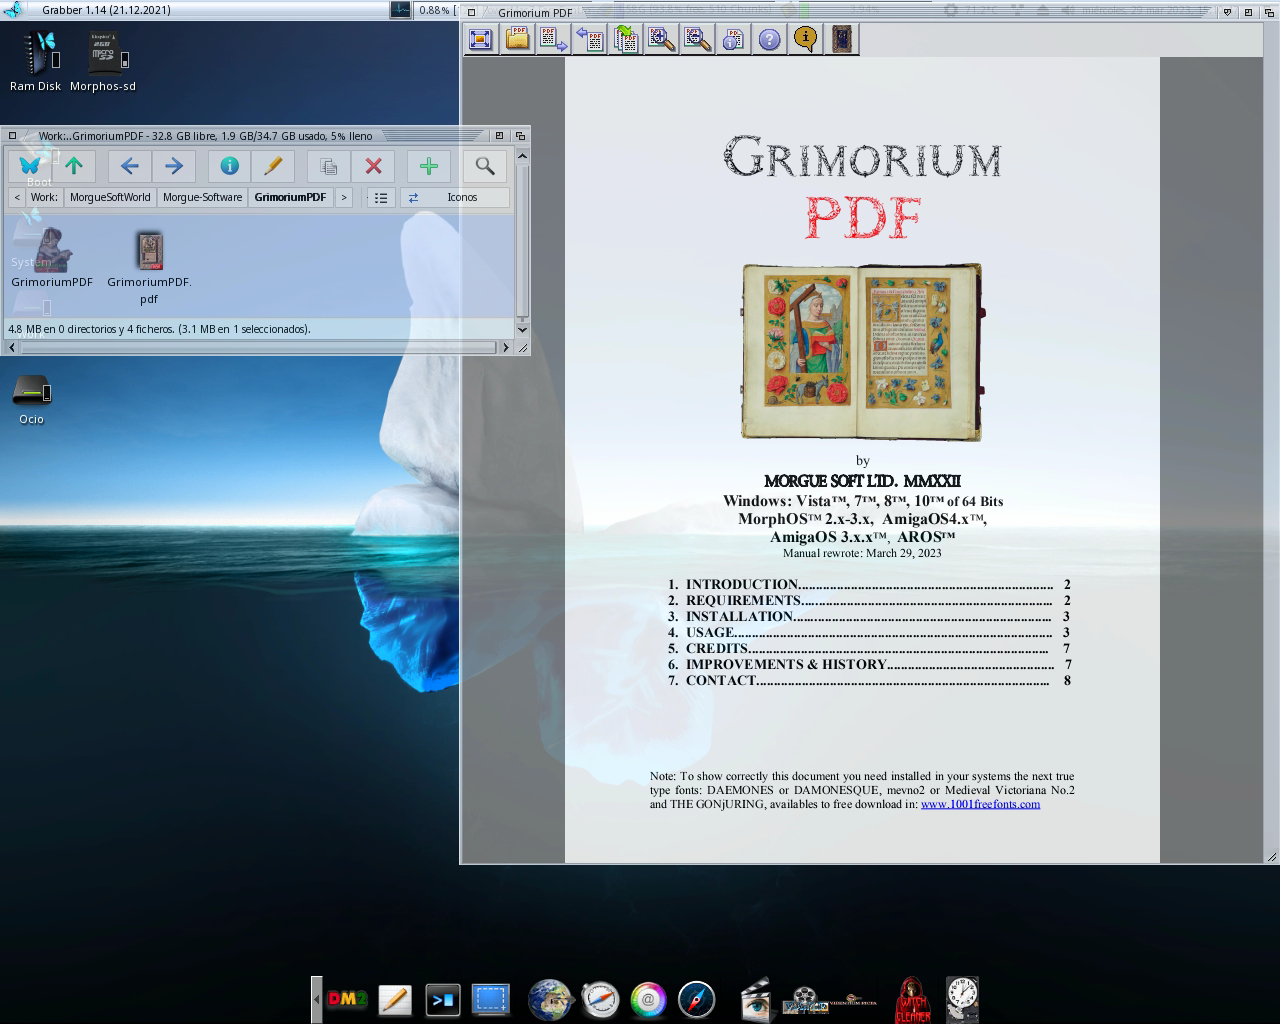1280x1024 pixels.
Task: Click the red X delete button
Action: (373, 166)
